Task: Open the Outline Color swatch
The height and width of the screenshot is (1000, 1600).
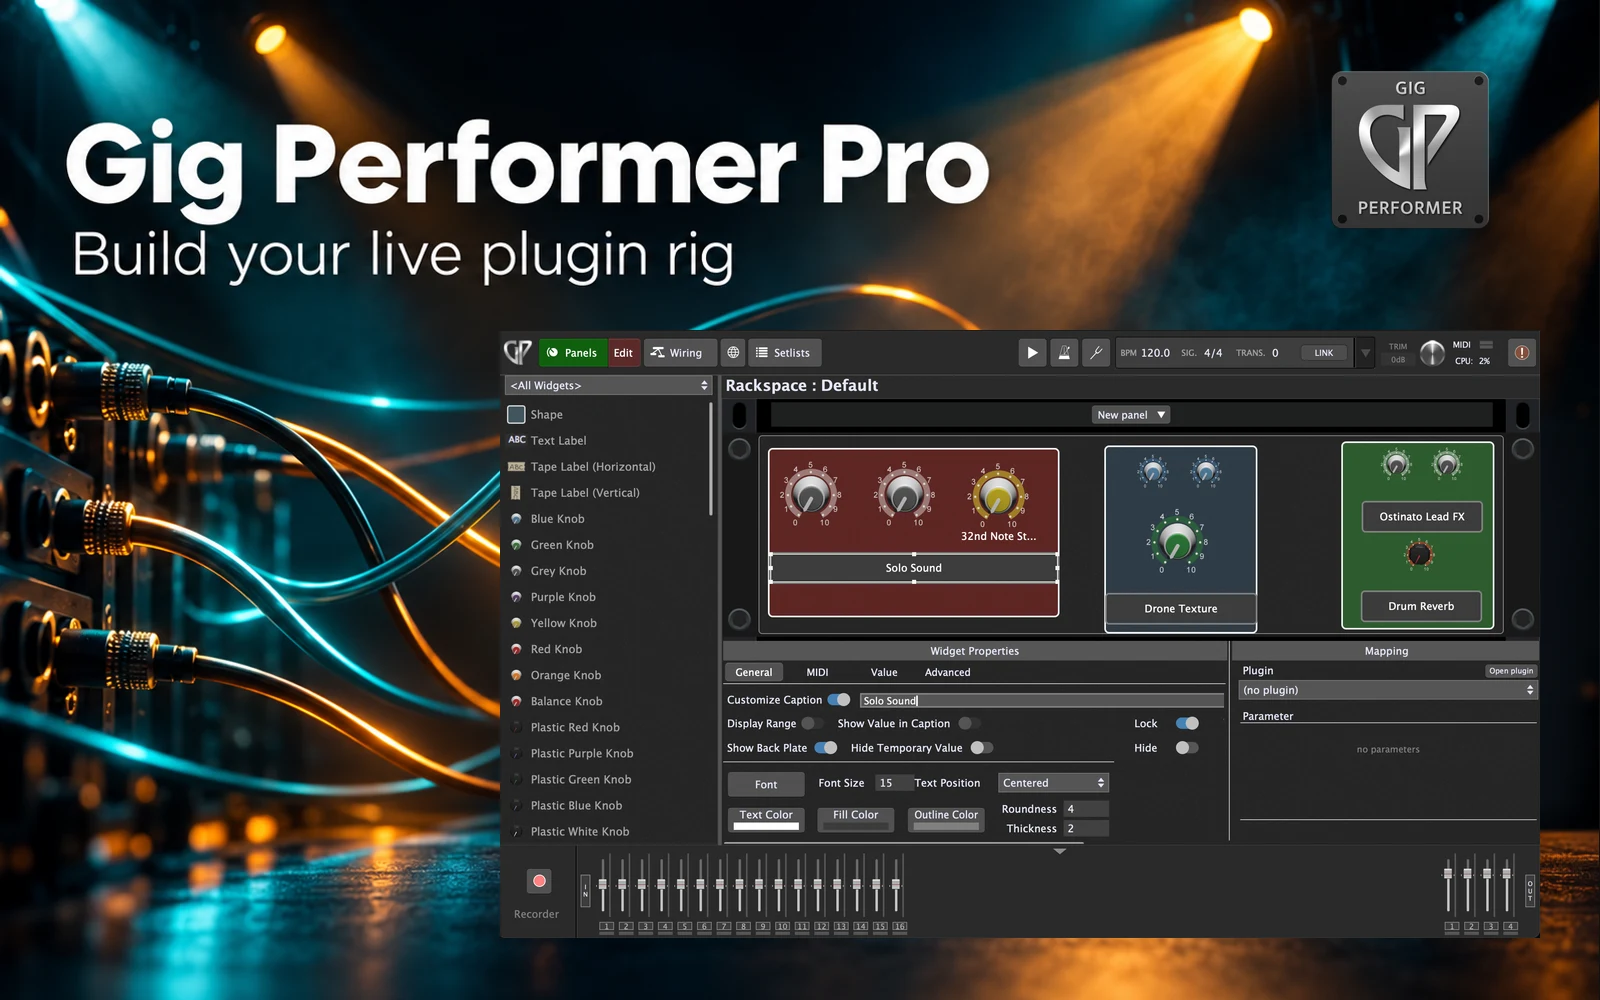Action: click(946, 820)
